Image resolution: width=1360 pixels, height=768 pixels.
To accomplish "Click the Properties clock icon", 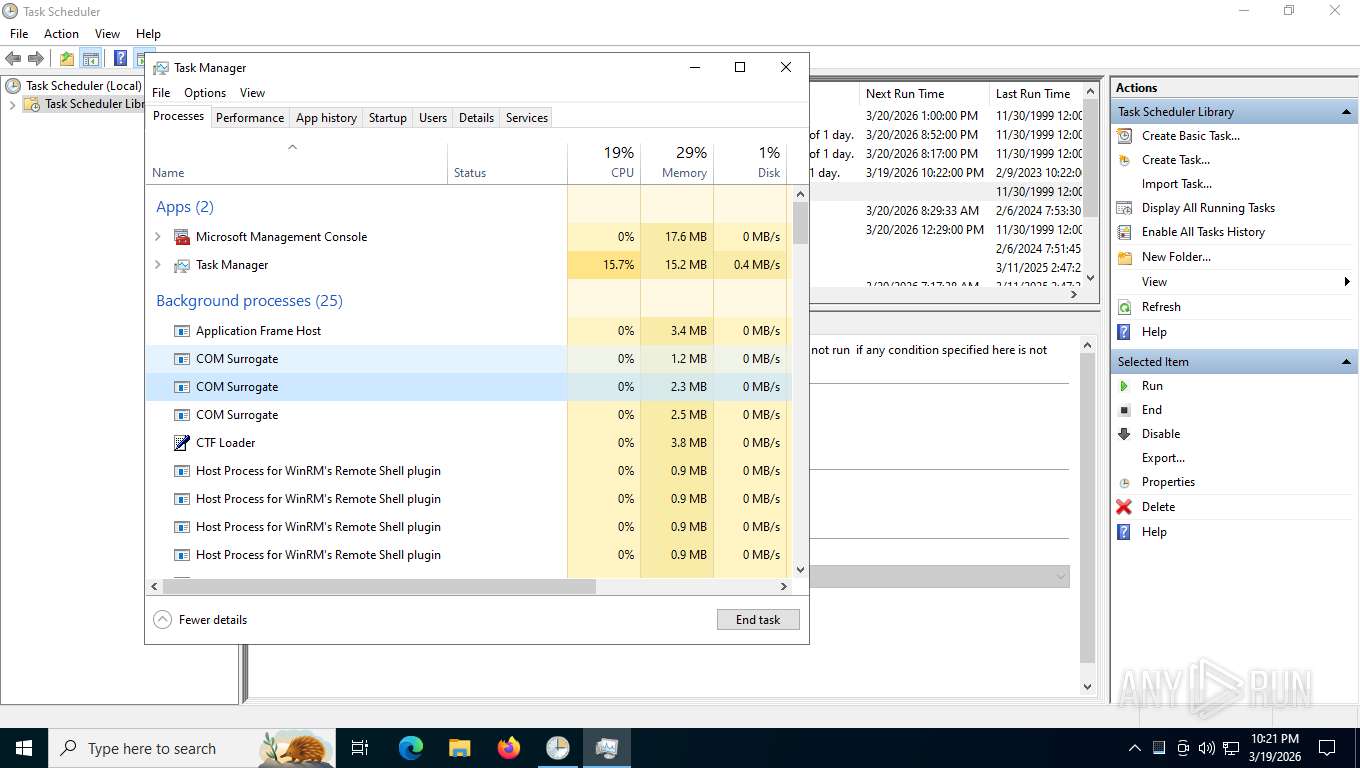I will (x=1125, y=482).
